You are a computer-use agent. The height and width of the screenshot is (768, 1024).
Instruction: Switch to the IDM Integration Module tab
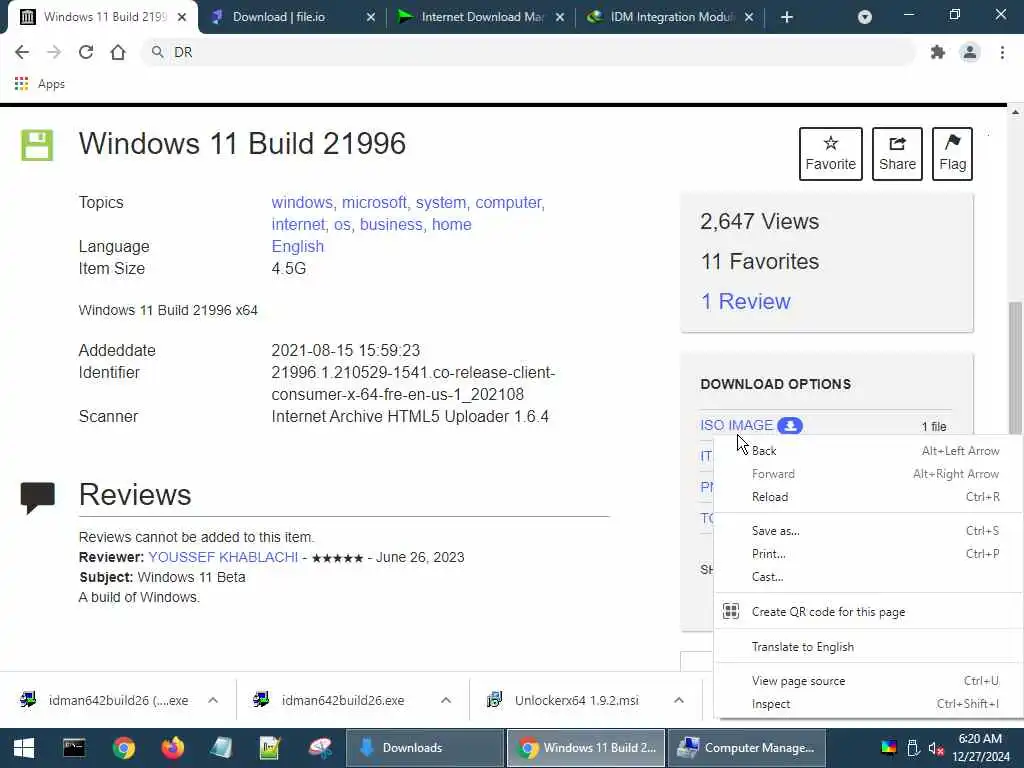(670, 17)
